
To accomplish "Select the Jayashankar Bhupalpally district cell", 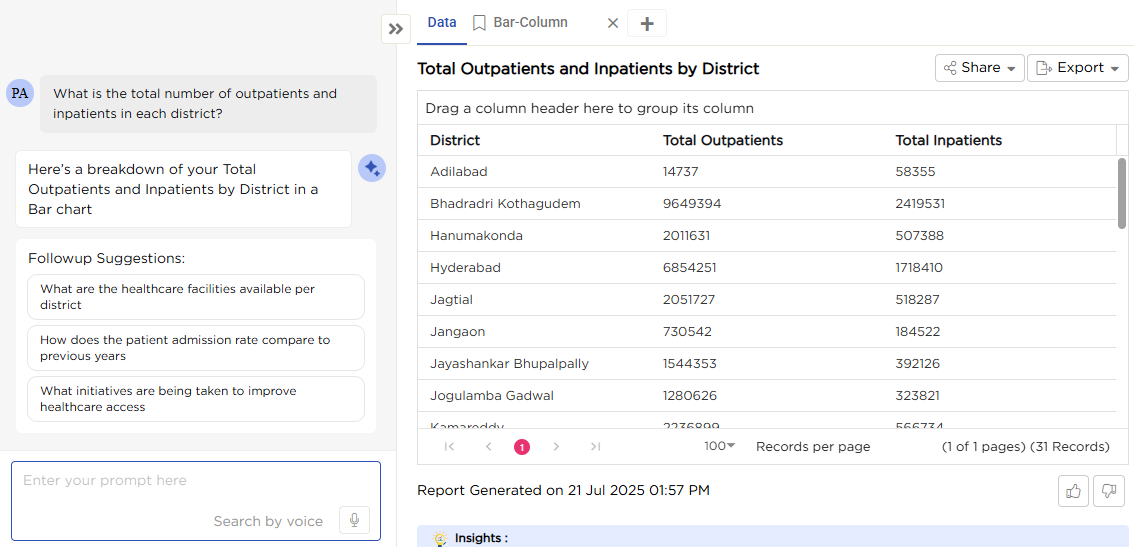I will [510, 364].
